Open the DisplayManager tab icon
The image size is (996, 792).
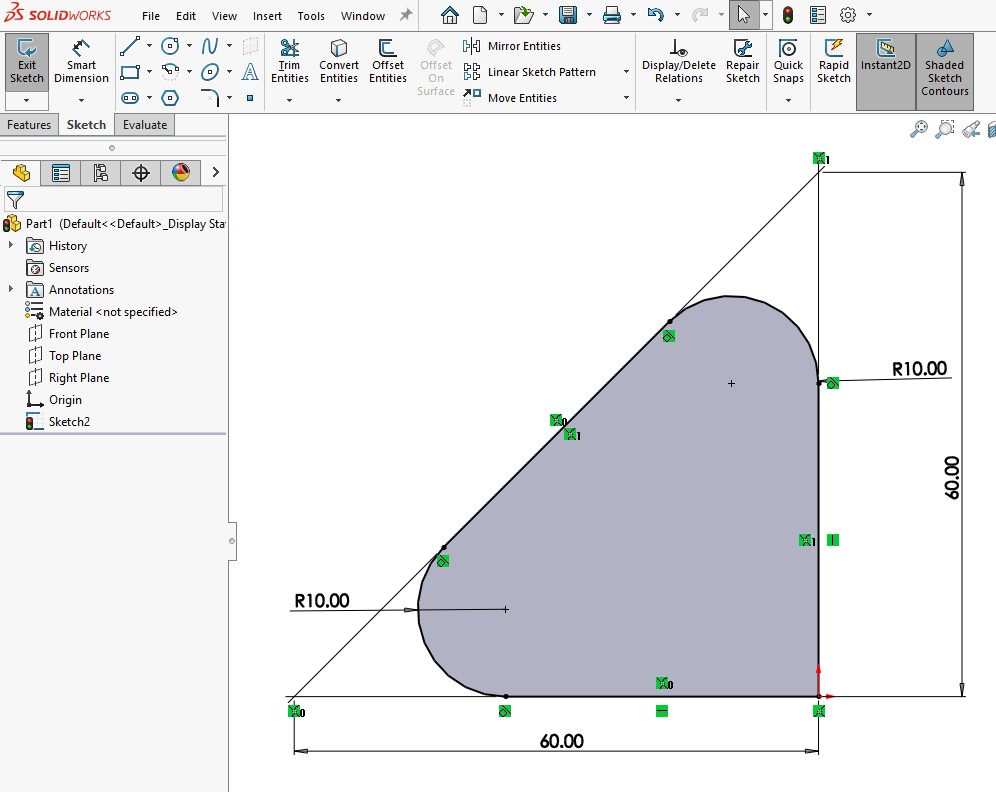click(x=181, y=173)
